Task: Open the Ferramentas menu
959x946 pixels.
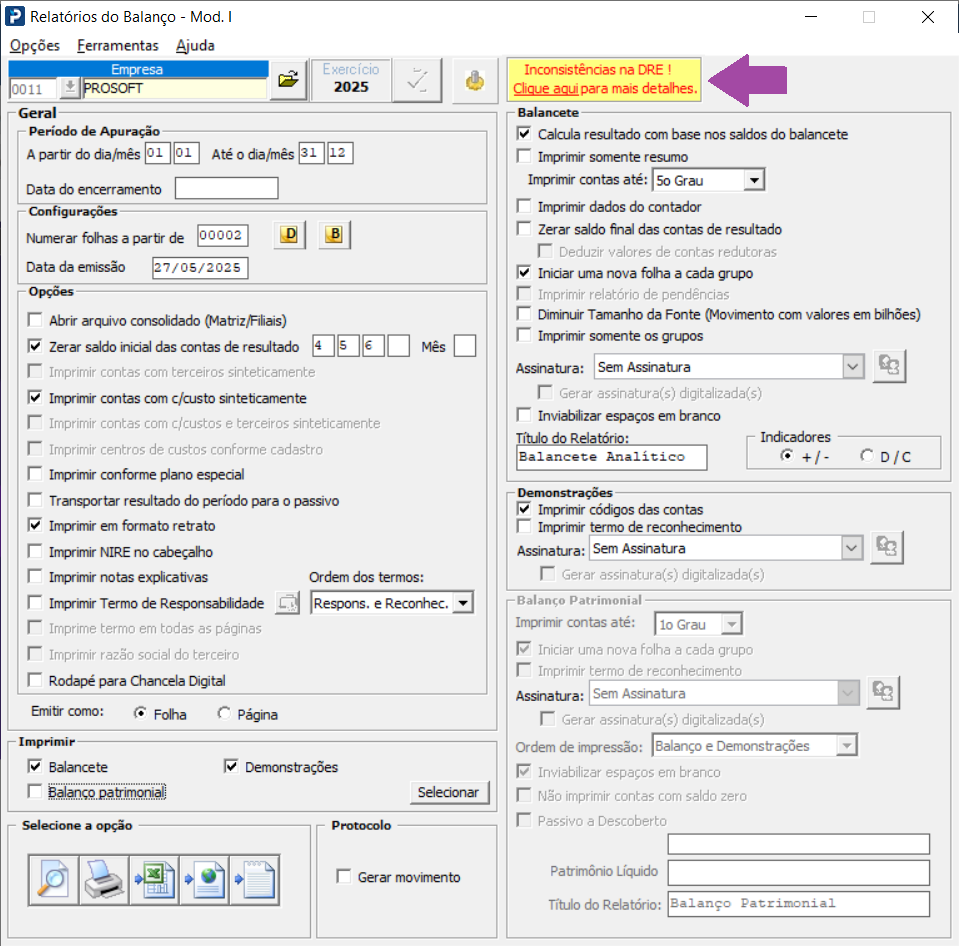Action: (117, 45)
